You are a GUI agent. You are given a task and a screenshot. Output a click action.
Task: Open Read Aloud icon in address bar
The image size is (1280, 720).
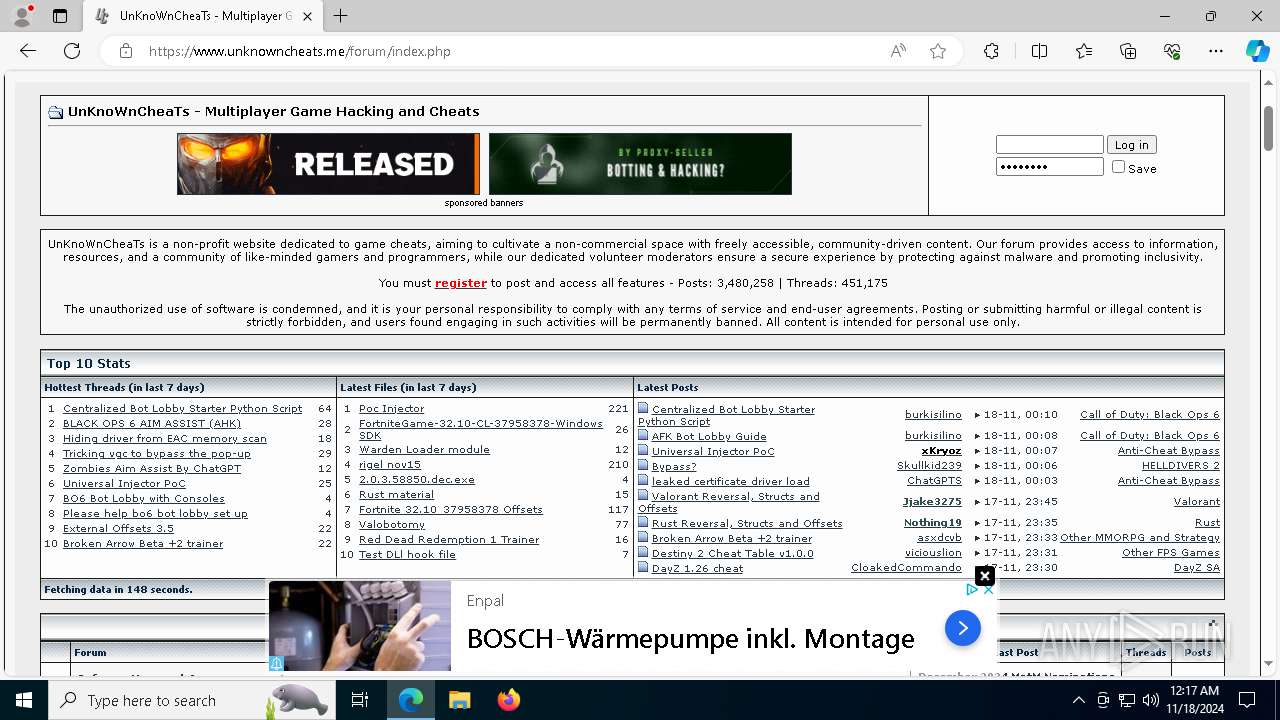898,51
